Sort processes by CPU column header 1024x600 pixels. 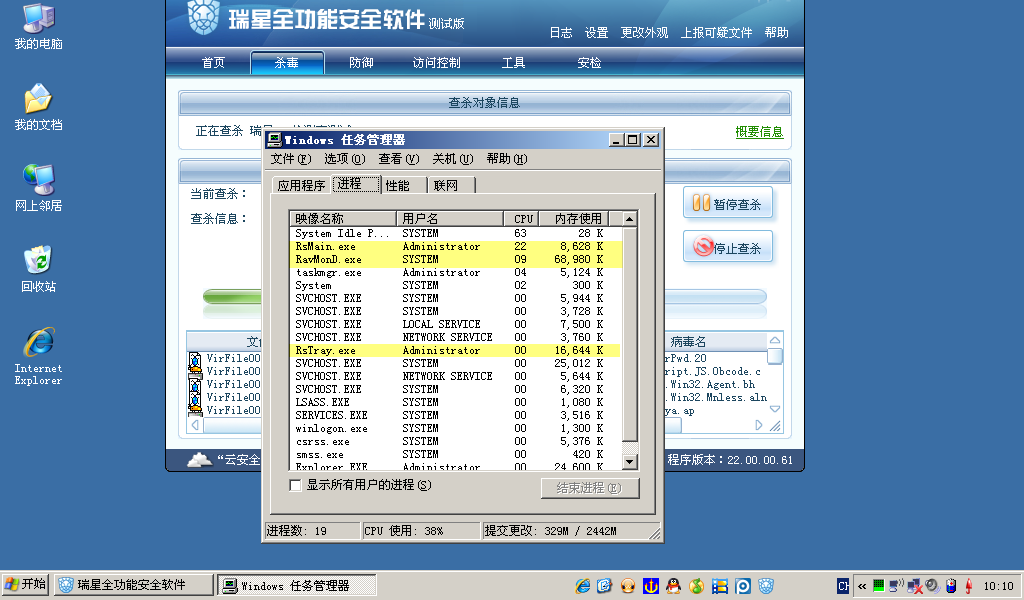point(521,219)
